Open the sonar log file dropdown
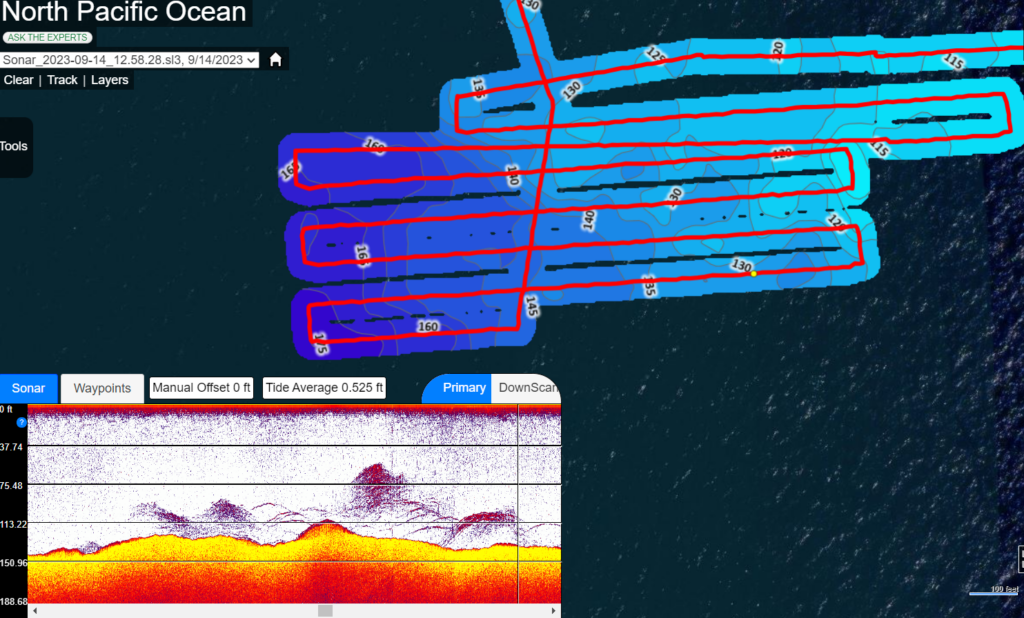The image size is (1024, 618). click(x=131, y=60)
